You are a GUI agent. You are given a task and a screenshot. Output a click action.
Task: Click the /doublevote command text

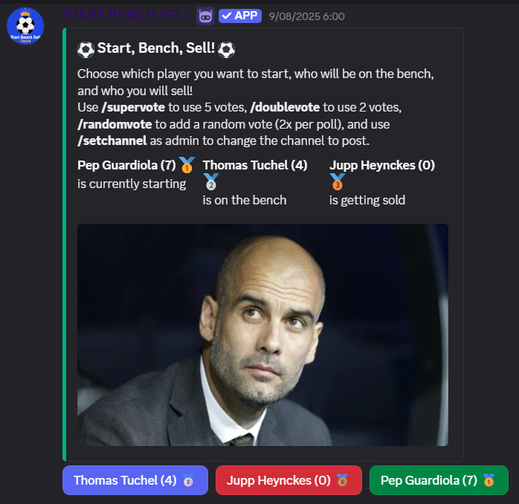click(285, 107)
